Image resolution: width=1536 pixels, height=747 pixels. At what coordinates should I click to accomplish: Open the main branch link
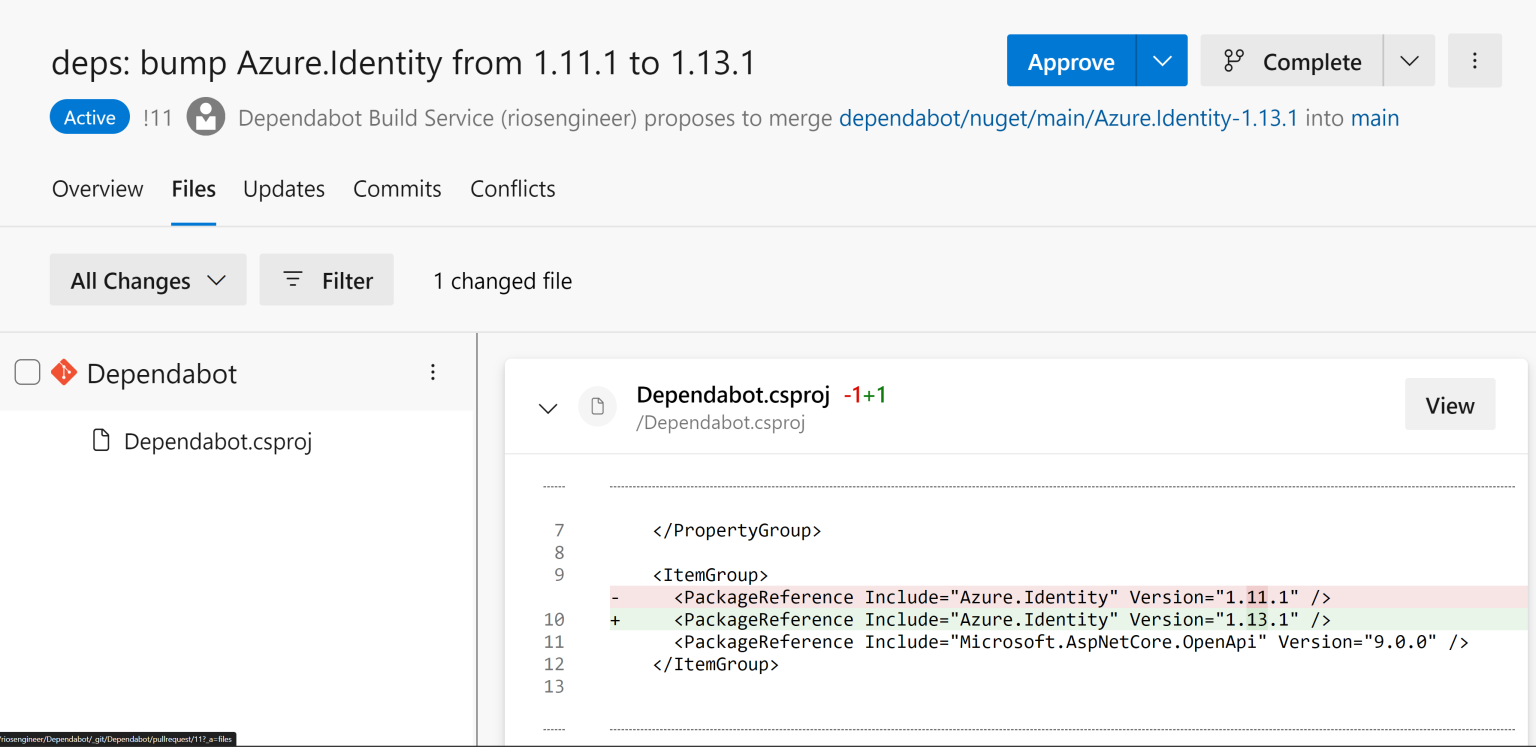point(1375,117)
